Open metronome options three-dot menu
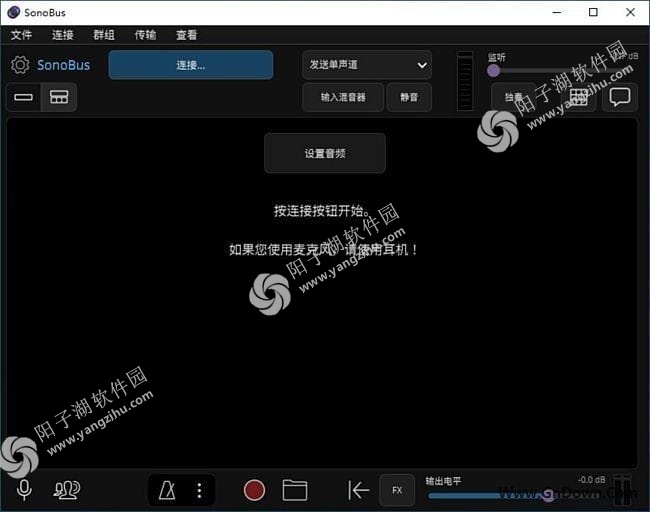650x512 pixels. [x=199, y=490]
